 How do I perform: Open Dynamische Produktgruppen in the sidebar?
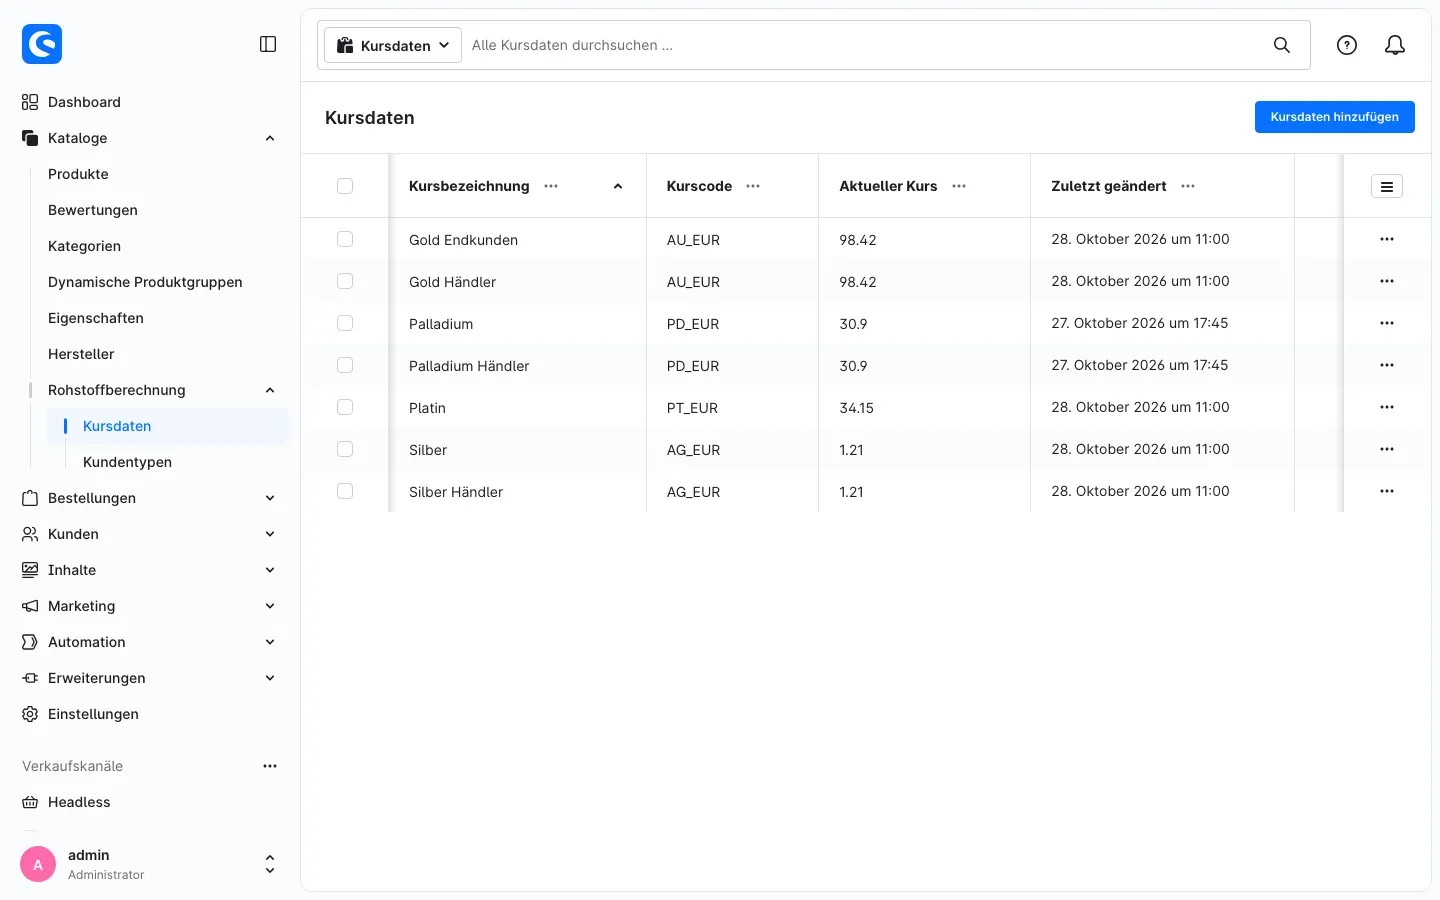pyautogui.click(x=145, y=282)
